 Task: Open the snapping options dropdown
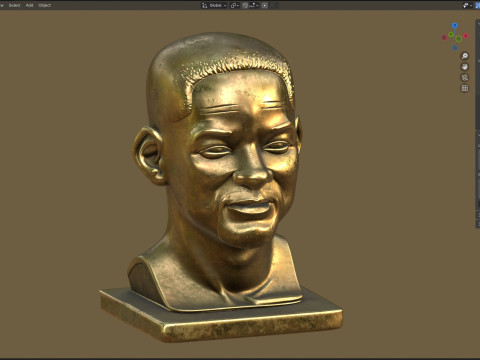tap(253, 5)
